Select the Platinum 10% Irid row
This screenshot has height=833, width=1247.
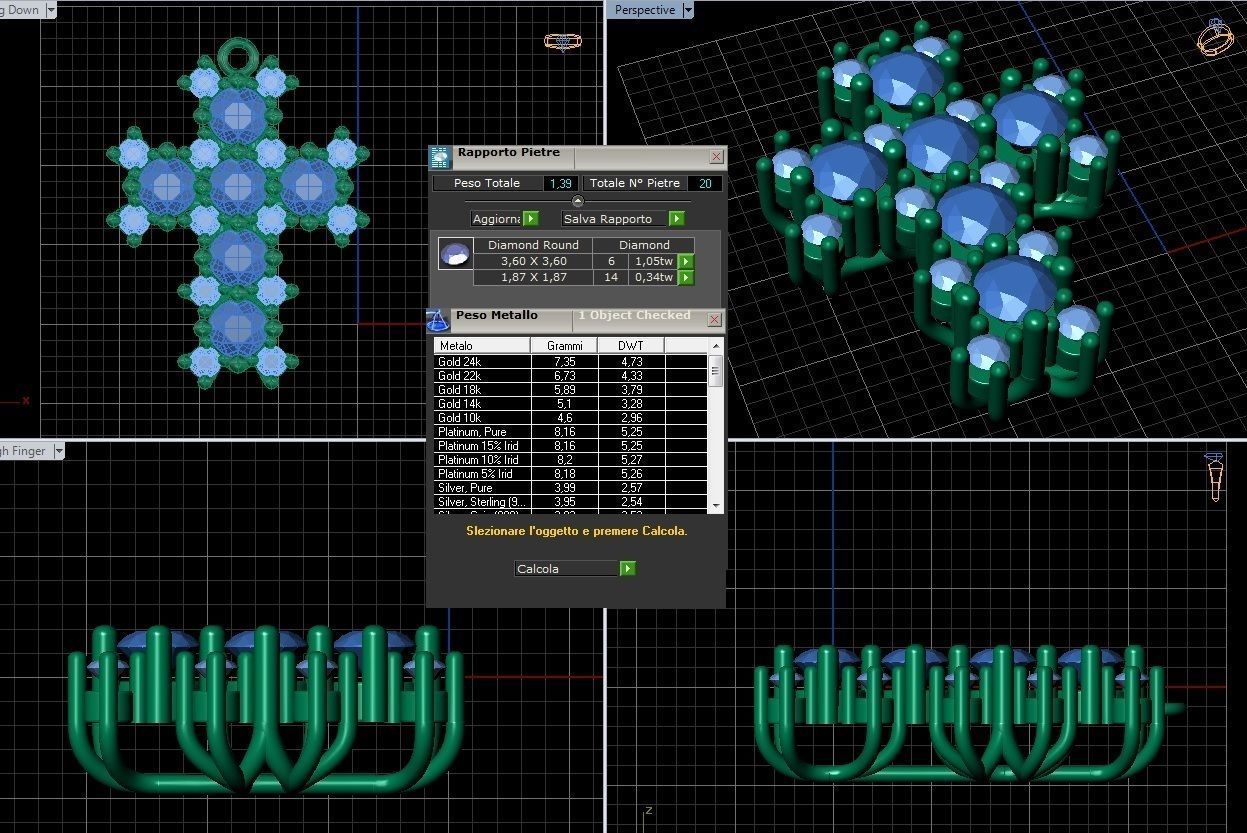(x=571, y=459)
